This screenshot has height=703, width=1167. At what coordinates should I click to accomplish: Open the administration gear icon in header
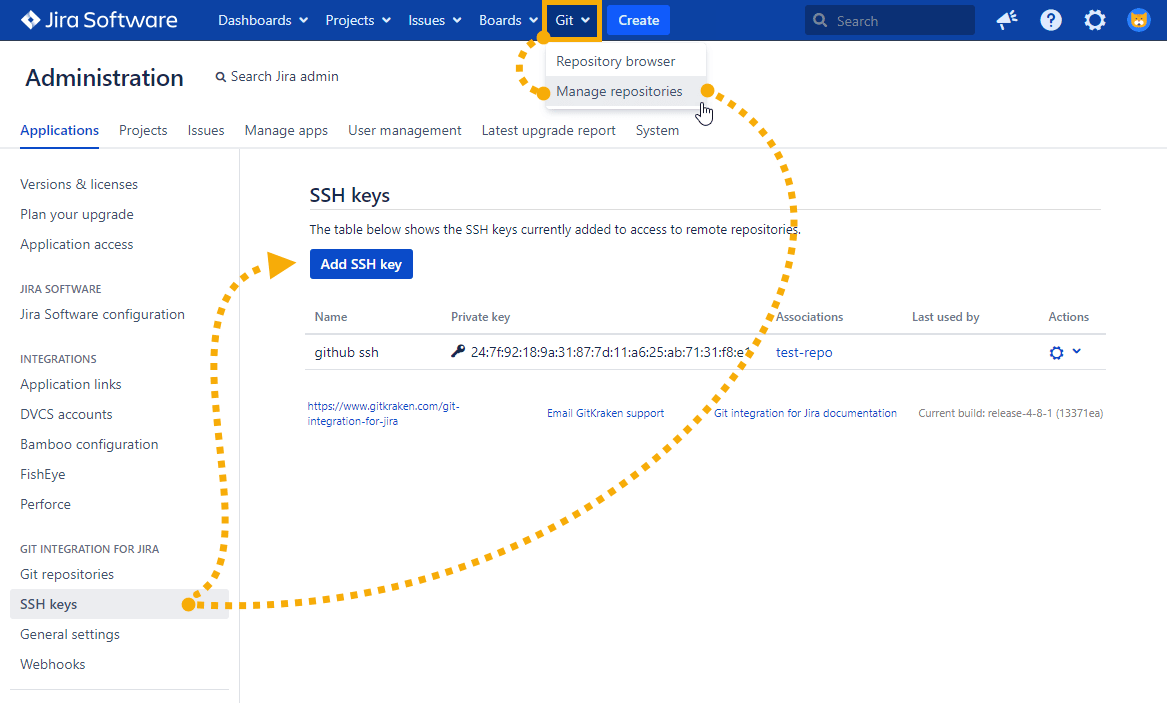coord(1094,20)
